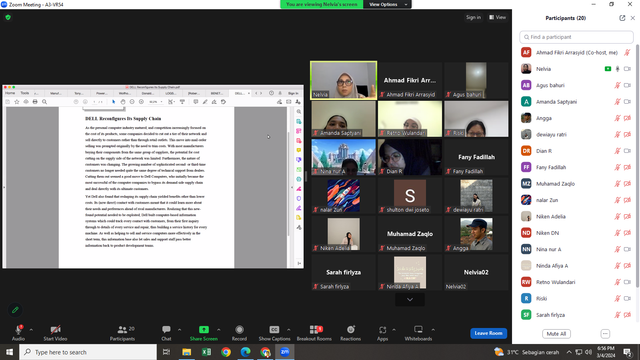
Task: Open the Chat icon
Action: [166, 329]
